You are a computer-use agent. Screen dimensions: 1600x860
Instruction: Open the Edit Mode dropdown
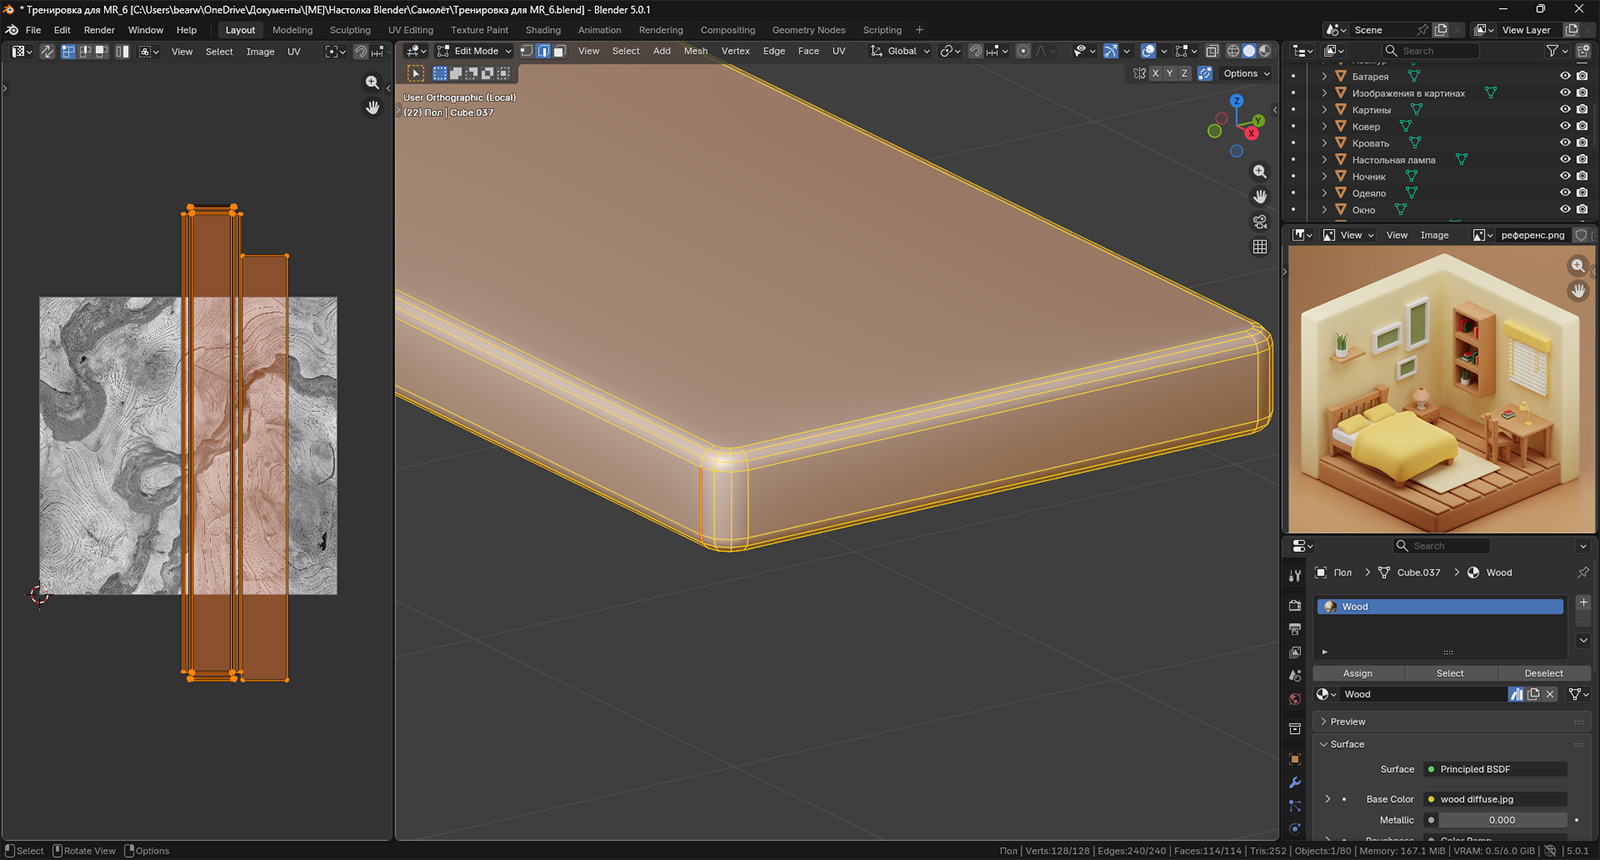pyautogui.click(x=475, y=51)
